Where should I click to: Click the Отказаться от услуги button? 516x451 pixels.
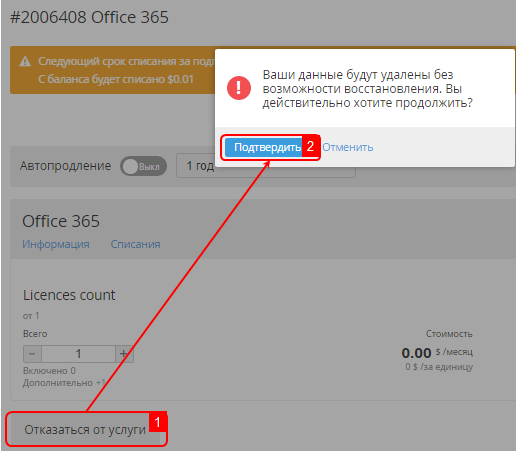pos(85,430)
